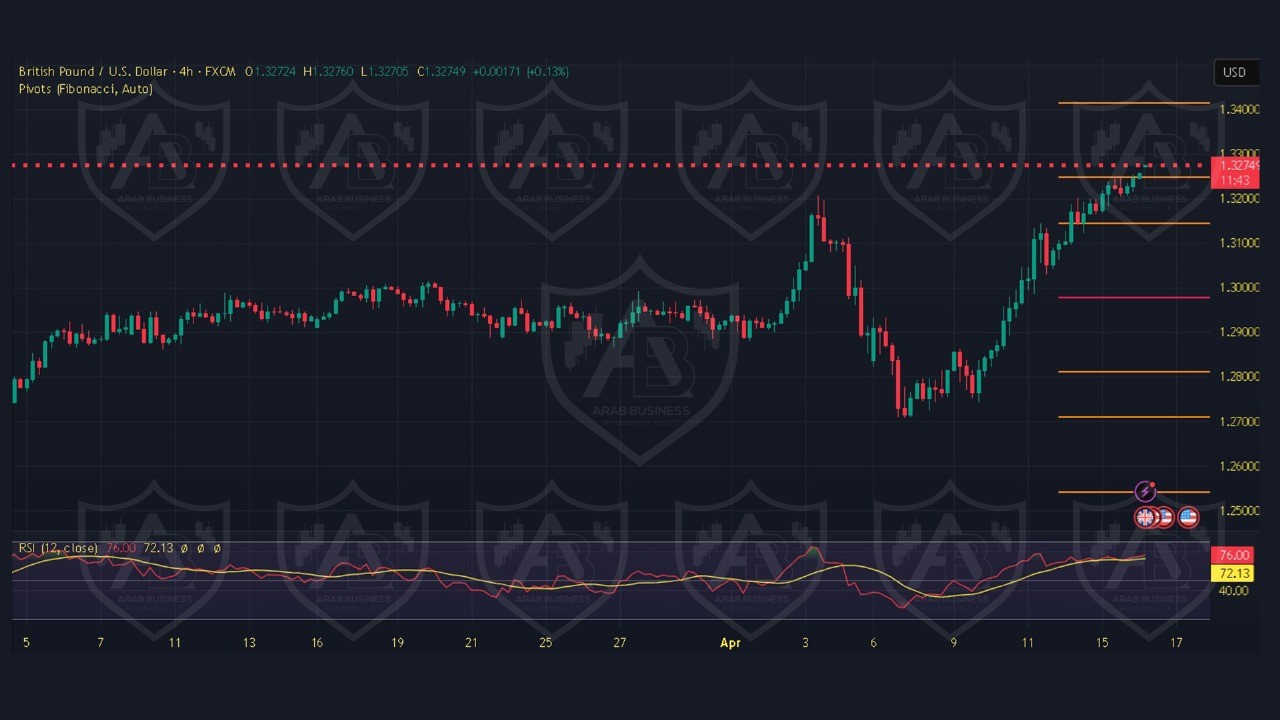The width and height of the screenshot is (1280, 720).
Task: Click the date 5 on time axis
Action: tap(26, 643)
